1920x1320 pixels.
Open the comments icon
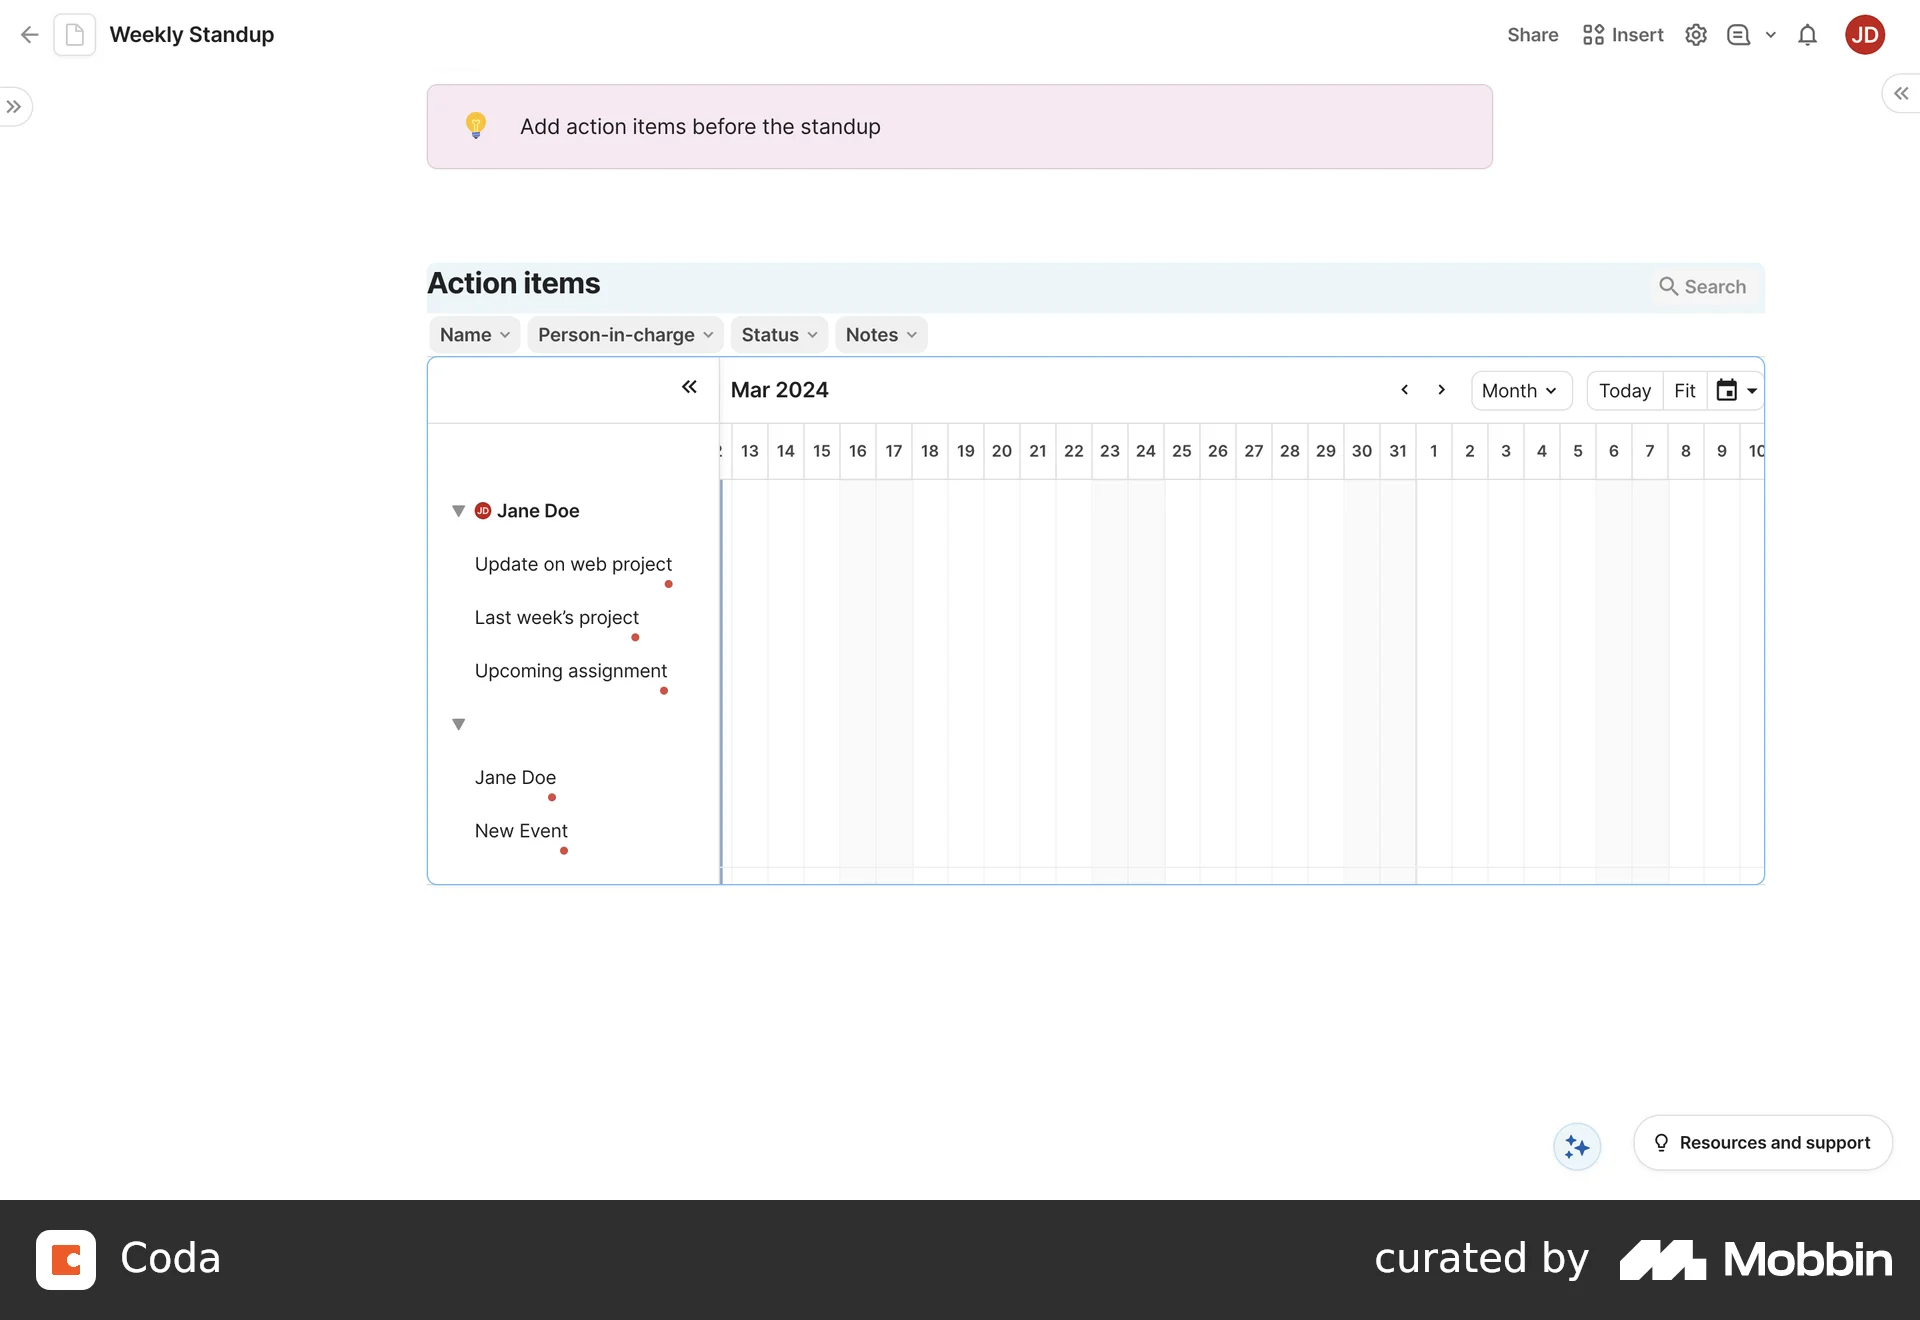[x=1739, y=35]
